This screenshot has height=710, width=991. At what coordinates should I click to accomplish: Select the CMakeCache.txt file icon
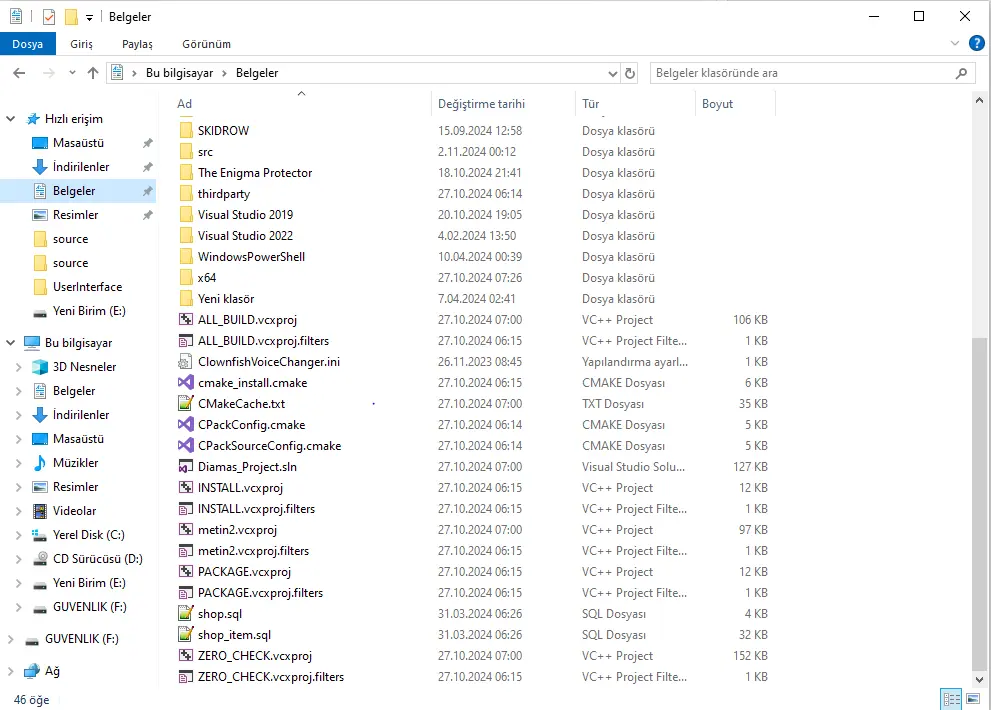click(186, 403)
